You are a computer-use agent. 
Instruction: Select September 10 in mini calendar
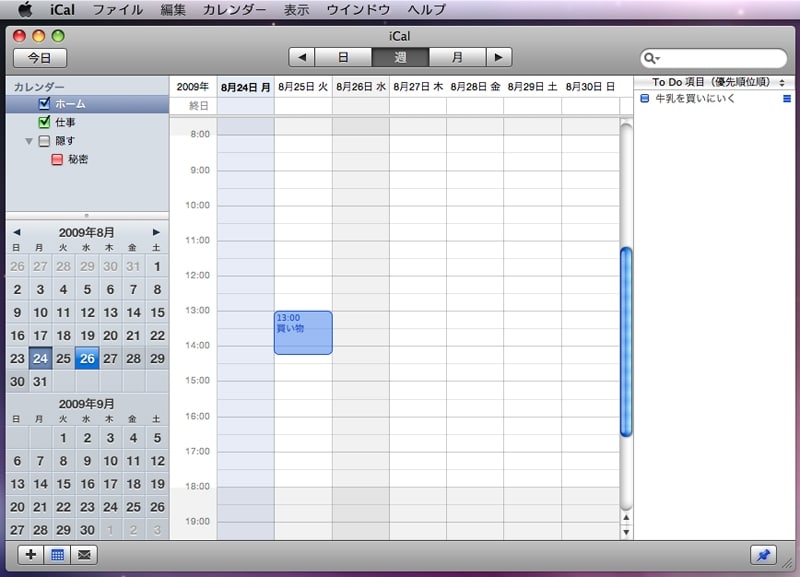(x=110, y=461)
